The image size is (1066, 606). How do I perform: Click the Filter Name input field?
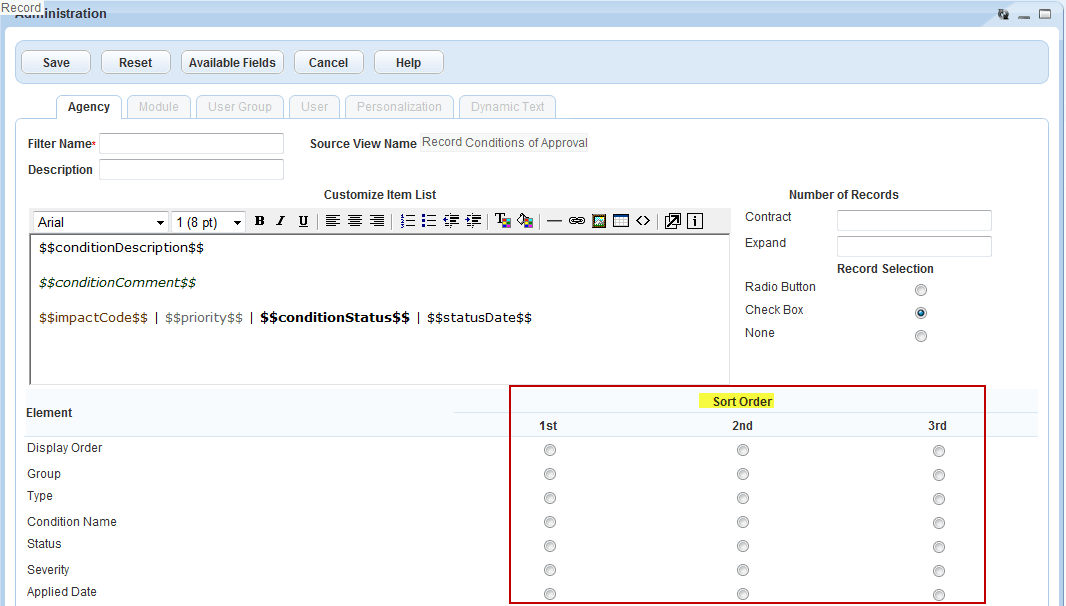(191, 144)
